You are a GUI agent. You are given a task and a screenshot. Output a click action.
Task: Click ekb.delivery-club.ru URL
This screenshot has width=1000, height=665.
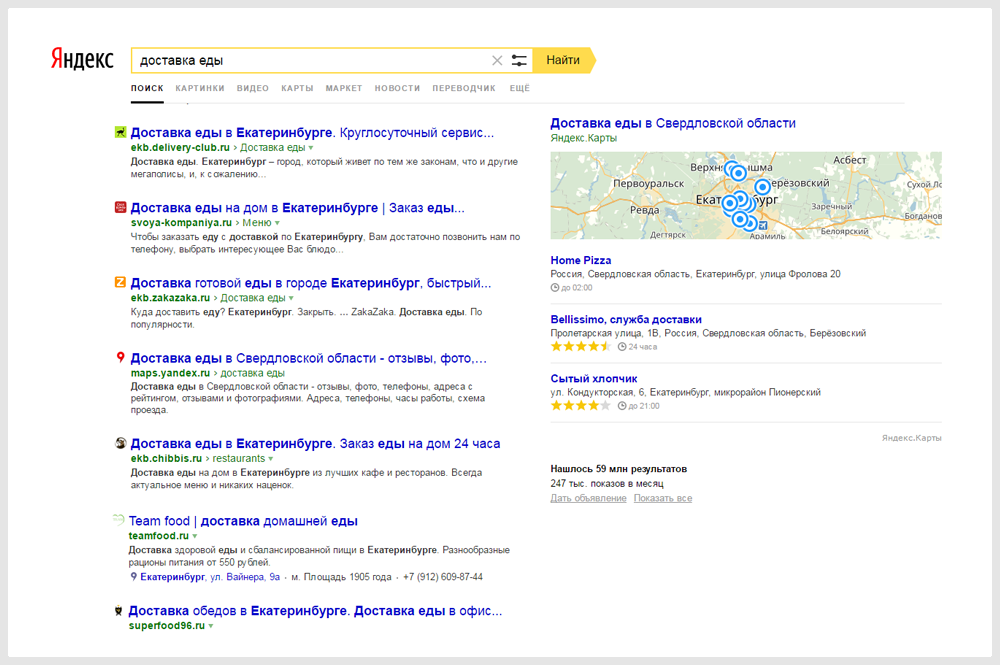180,148
